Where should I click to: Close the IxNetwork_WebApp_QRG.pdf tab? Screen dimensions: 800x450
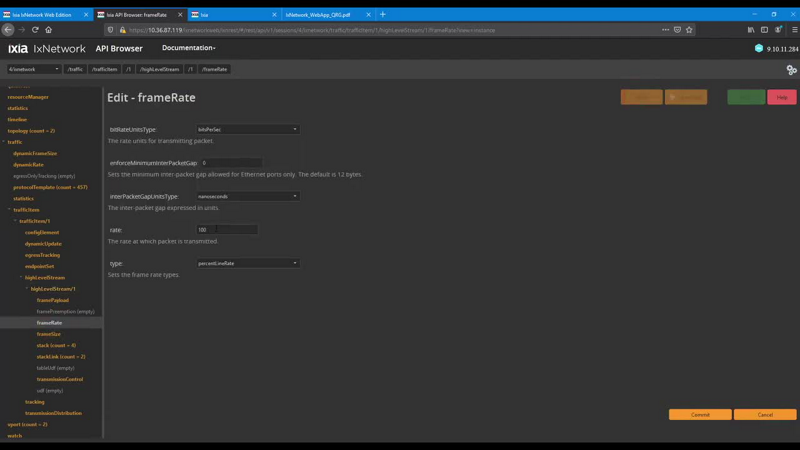point(368,15)
